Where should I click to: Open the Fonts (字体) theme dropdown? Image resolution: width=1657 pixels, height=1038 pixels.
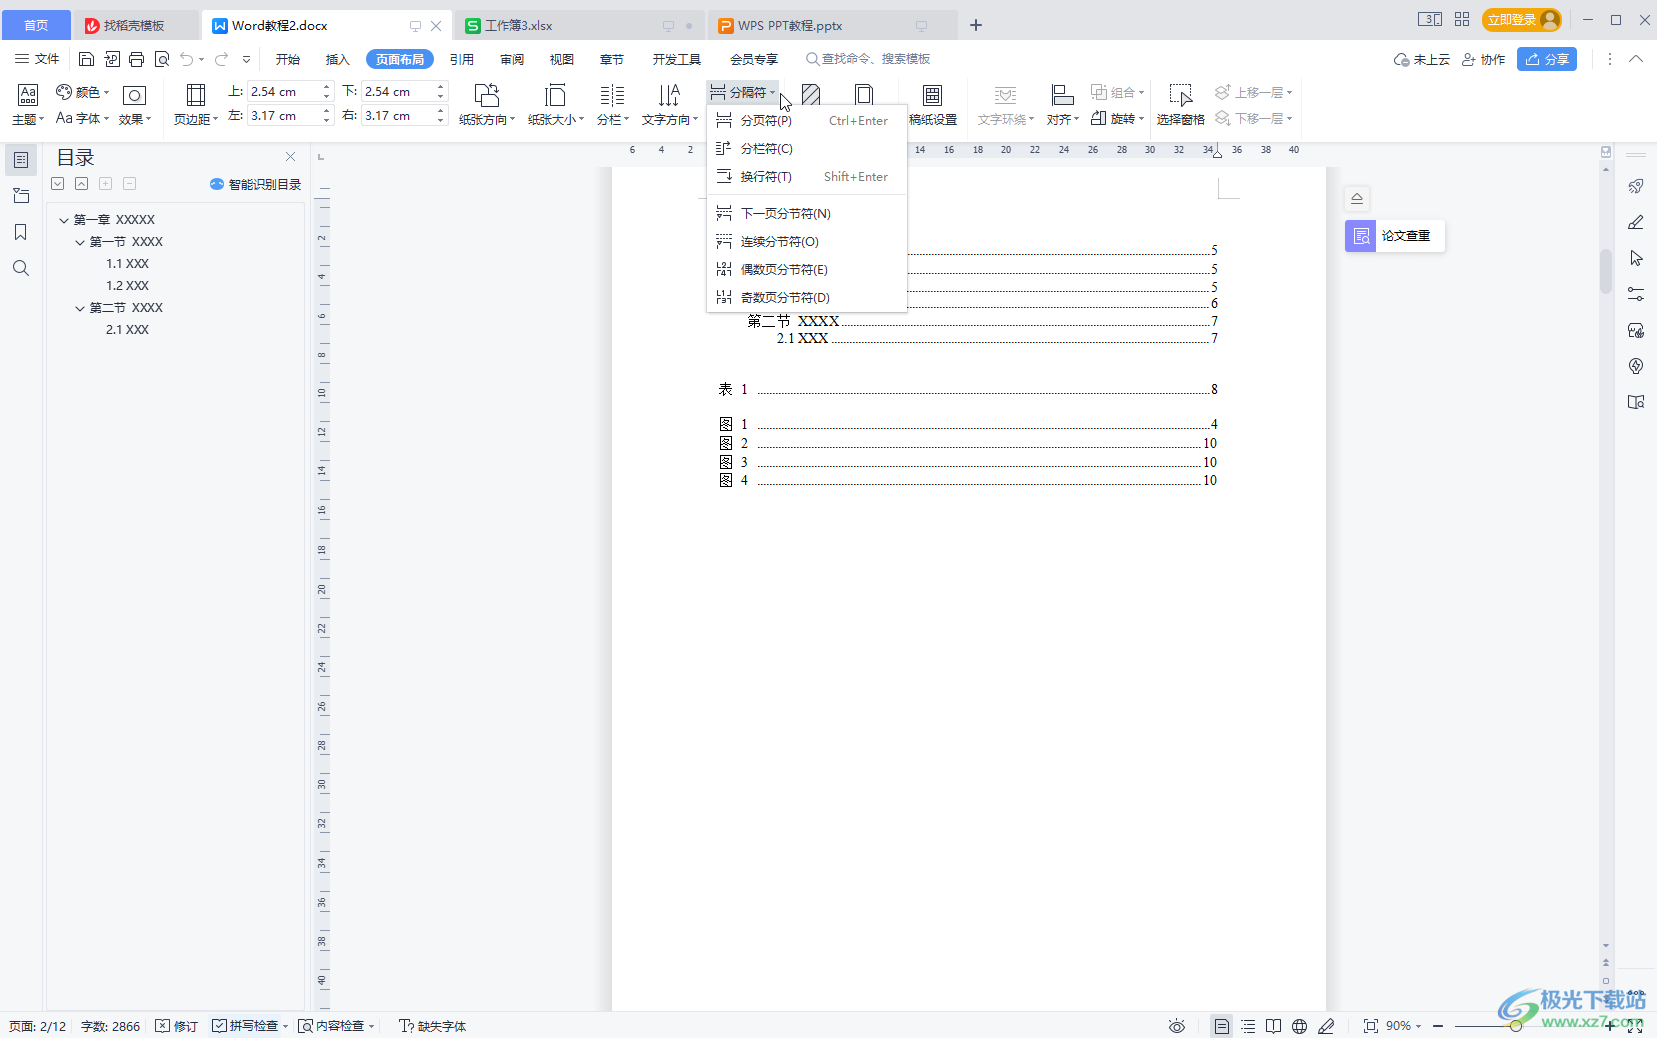click(x=83, y=118)
